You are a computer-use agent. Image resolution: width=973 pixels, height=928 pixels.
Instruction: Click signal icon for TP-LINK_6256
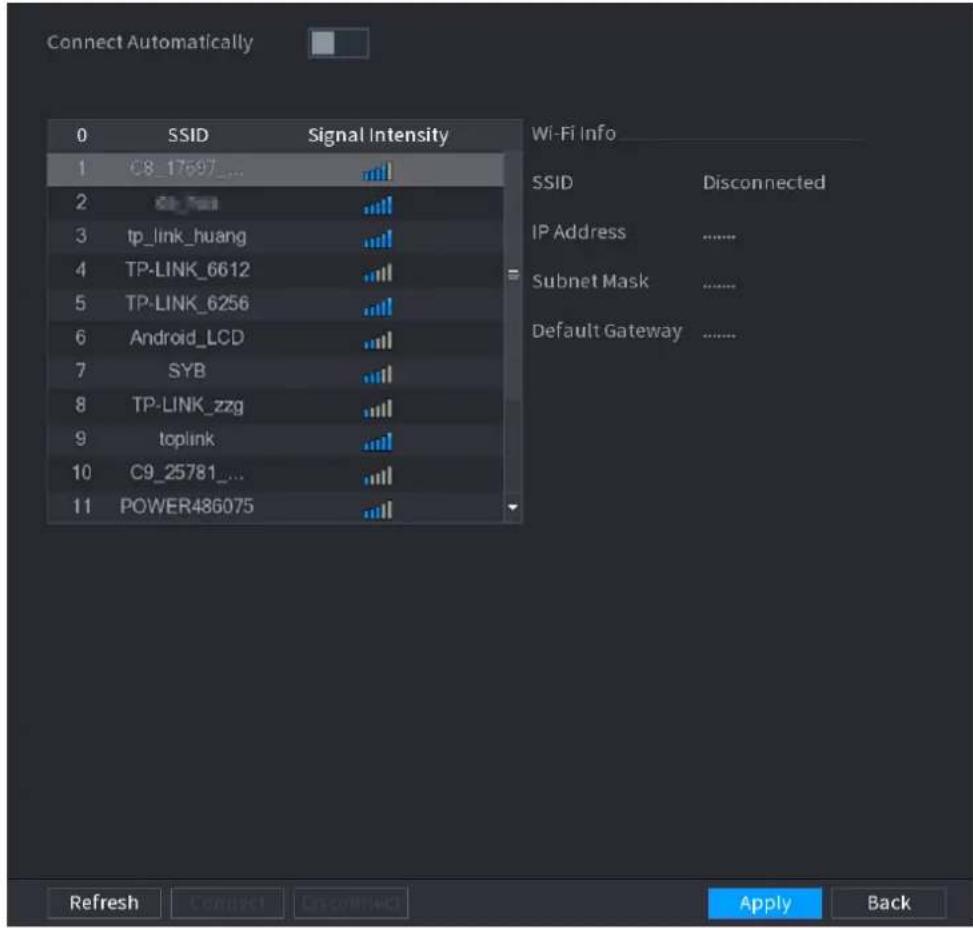pos(378,306)
